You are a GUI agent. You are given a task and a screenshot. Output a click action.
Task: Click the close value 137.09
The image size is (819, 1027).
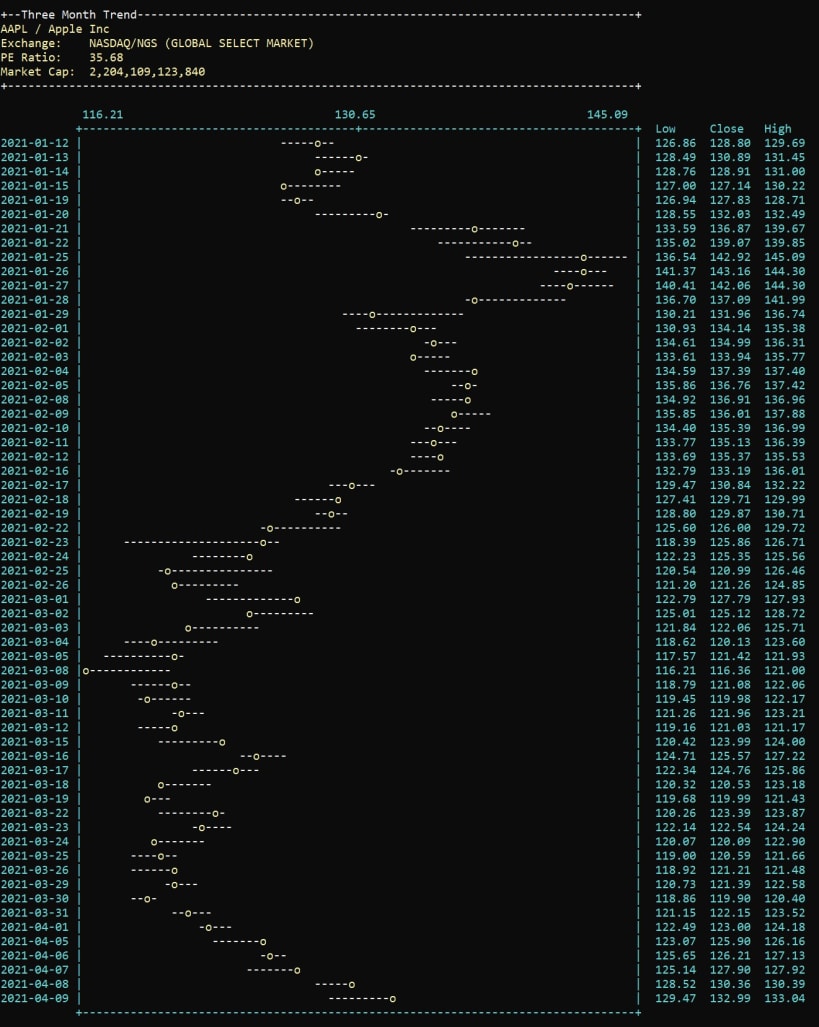click(x=730, y=300)
